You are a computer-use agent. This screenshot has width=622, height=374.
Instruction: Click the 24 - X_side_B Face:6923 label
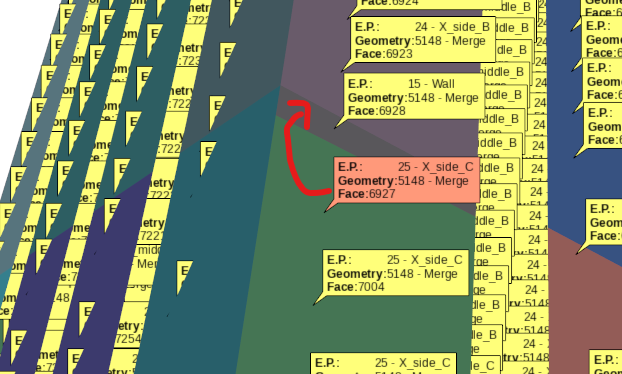point(423,40)
